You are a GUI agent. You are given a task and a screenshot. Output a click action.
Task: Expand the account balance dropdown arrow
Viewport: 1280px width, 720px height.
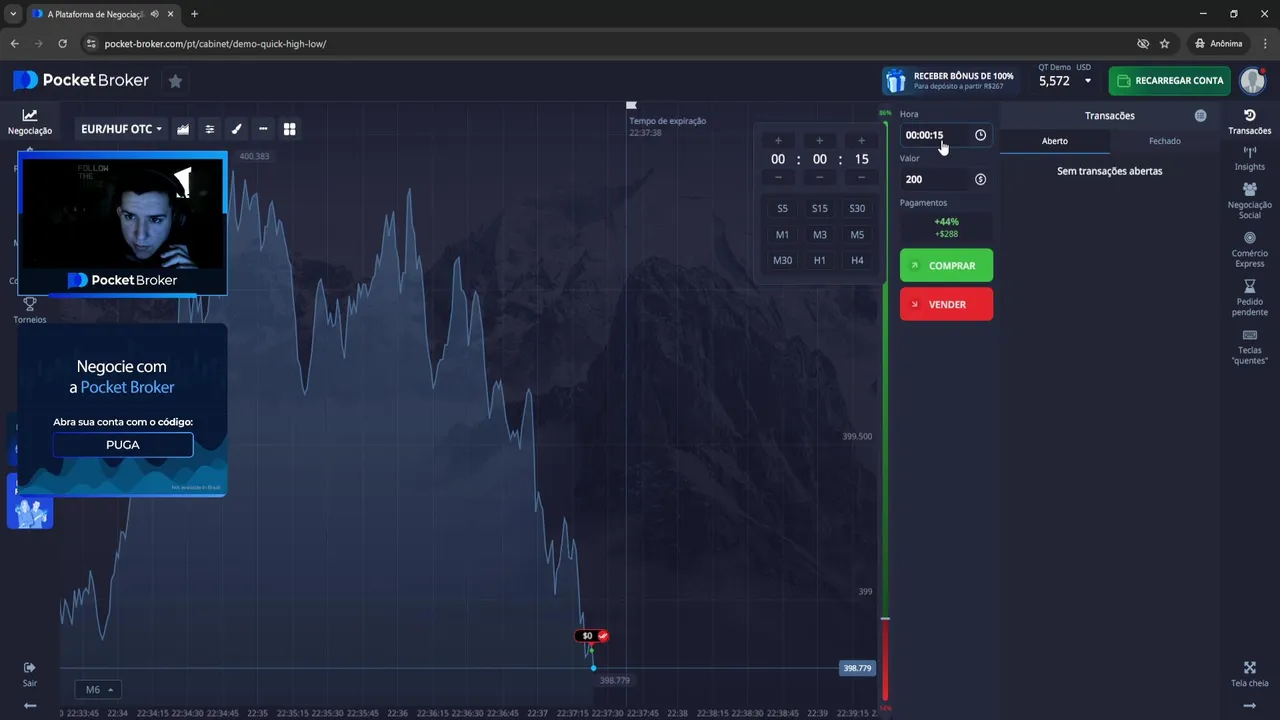pos(1088,81)
